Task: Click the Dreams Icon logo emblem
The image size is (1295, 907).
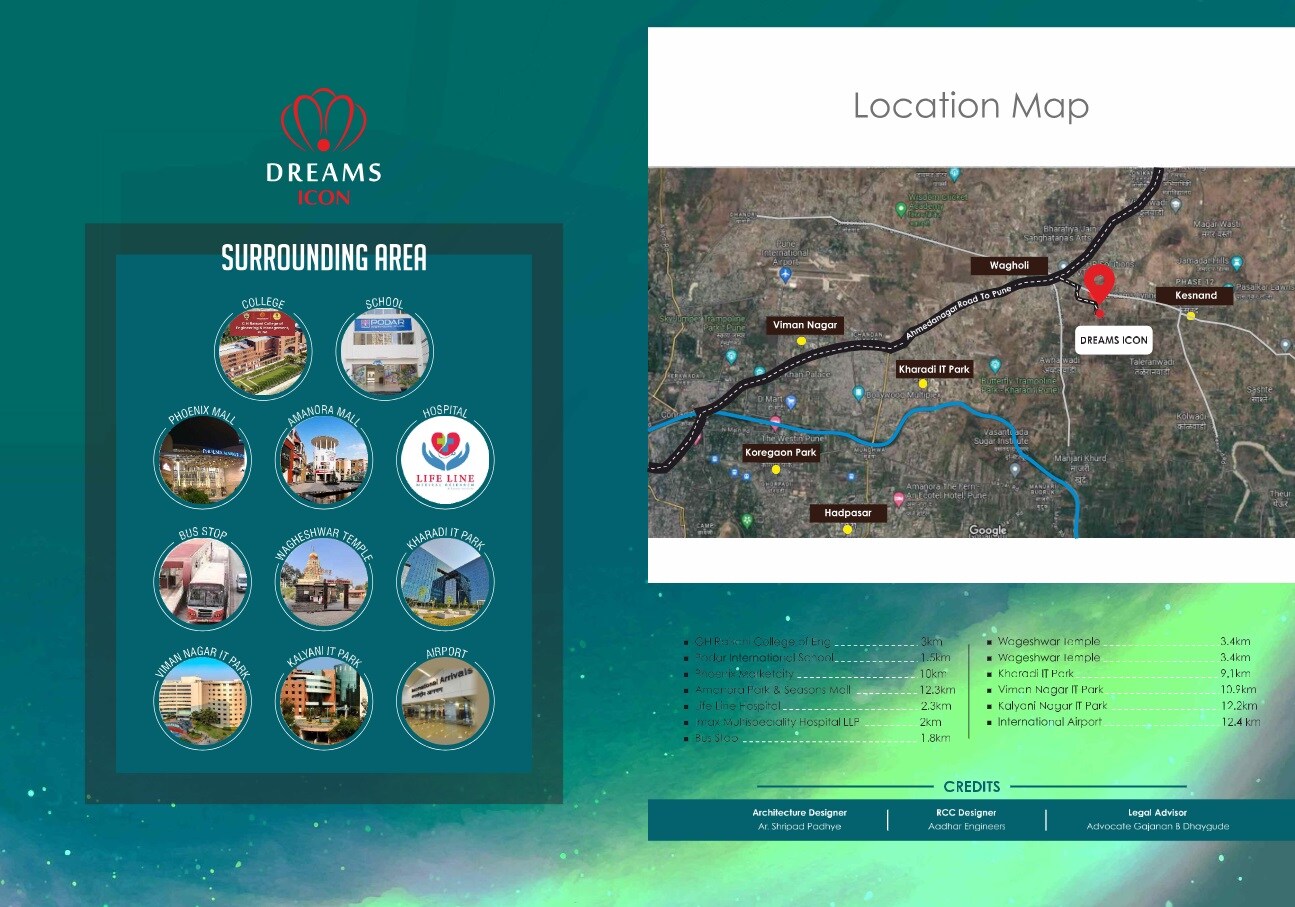Action: pos(323,123)
